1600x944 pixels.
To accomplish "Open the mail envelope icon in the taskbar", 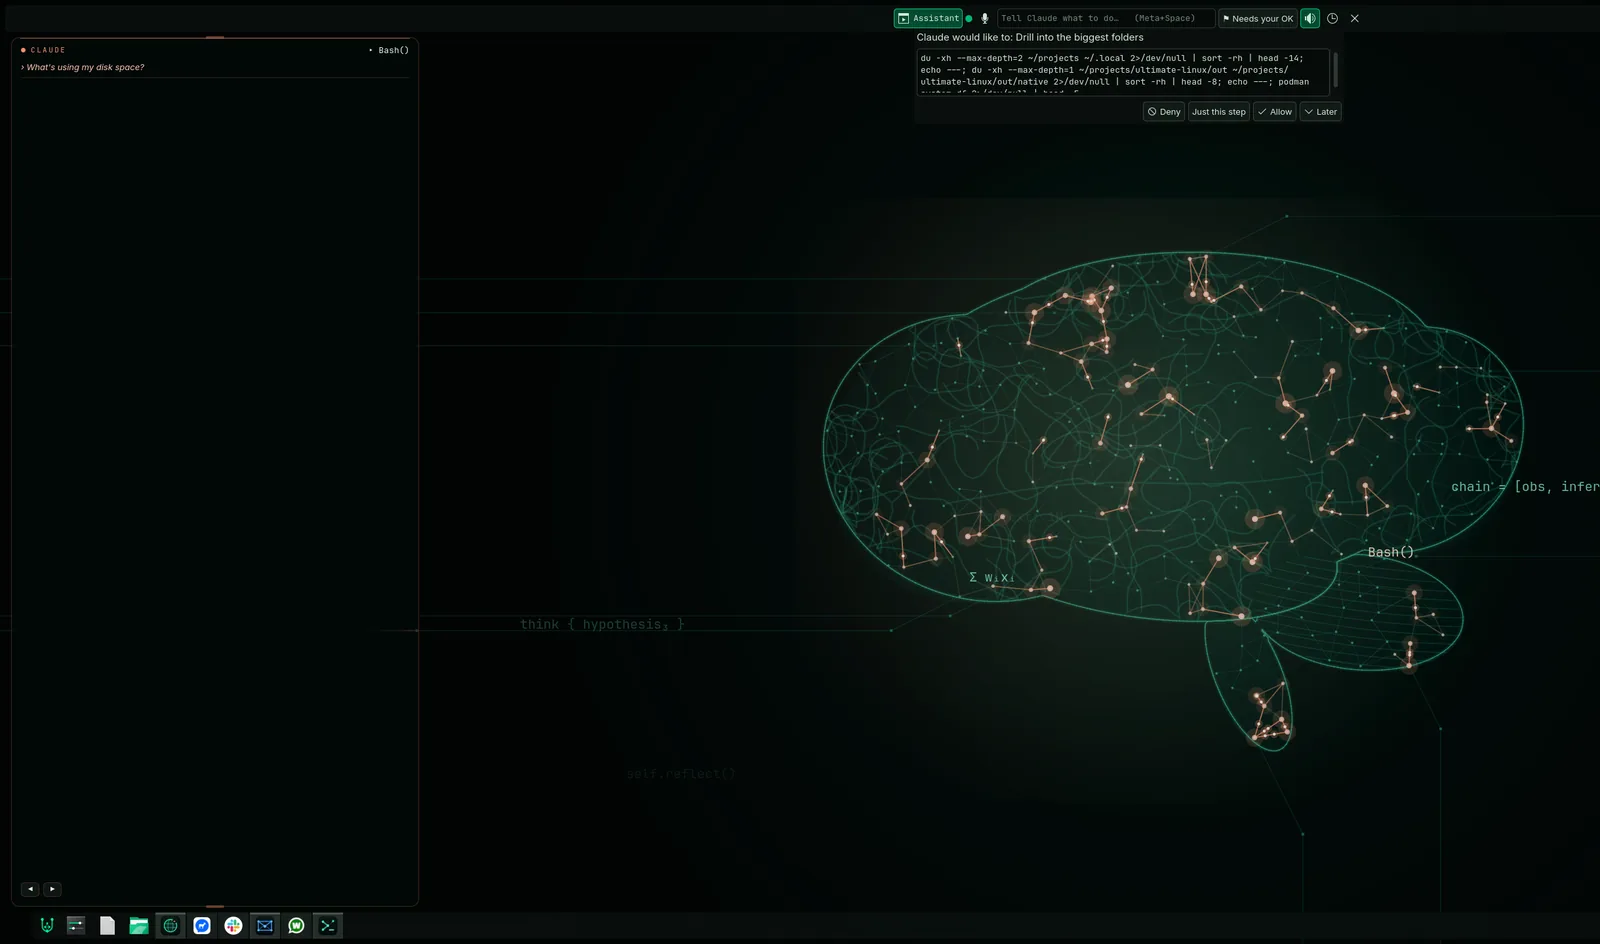I will point(265,926).
